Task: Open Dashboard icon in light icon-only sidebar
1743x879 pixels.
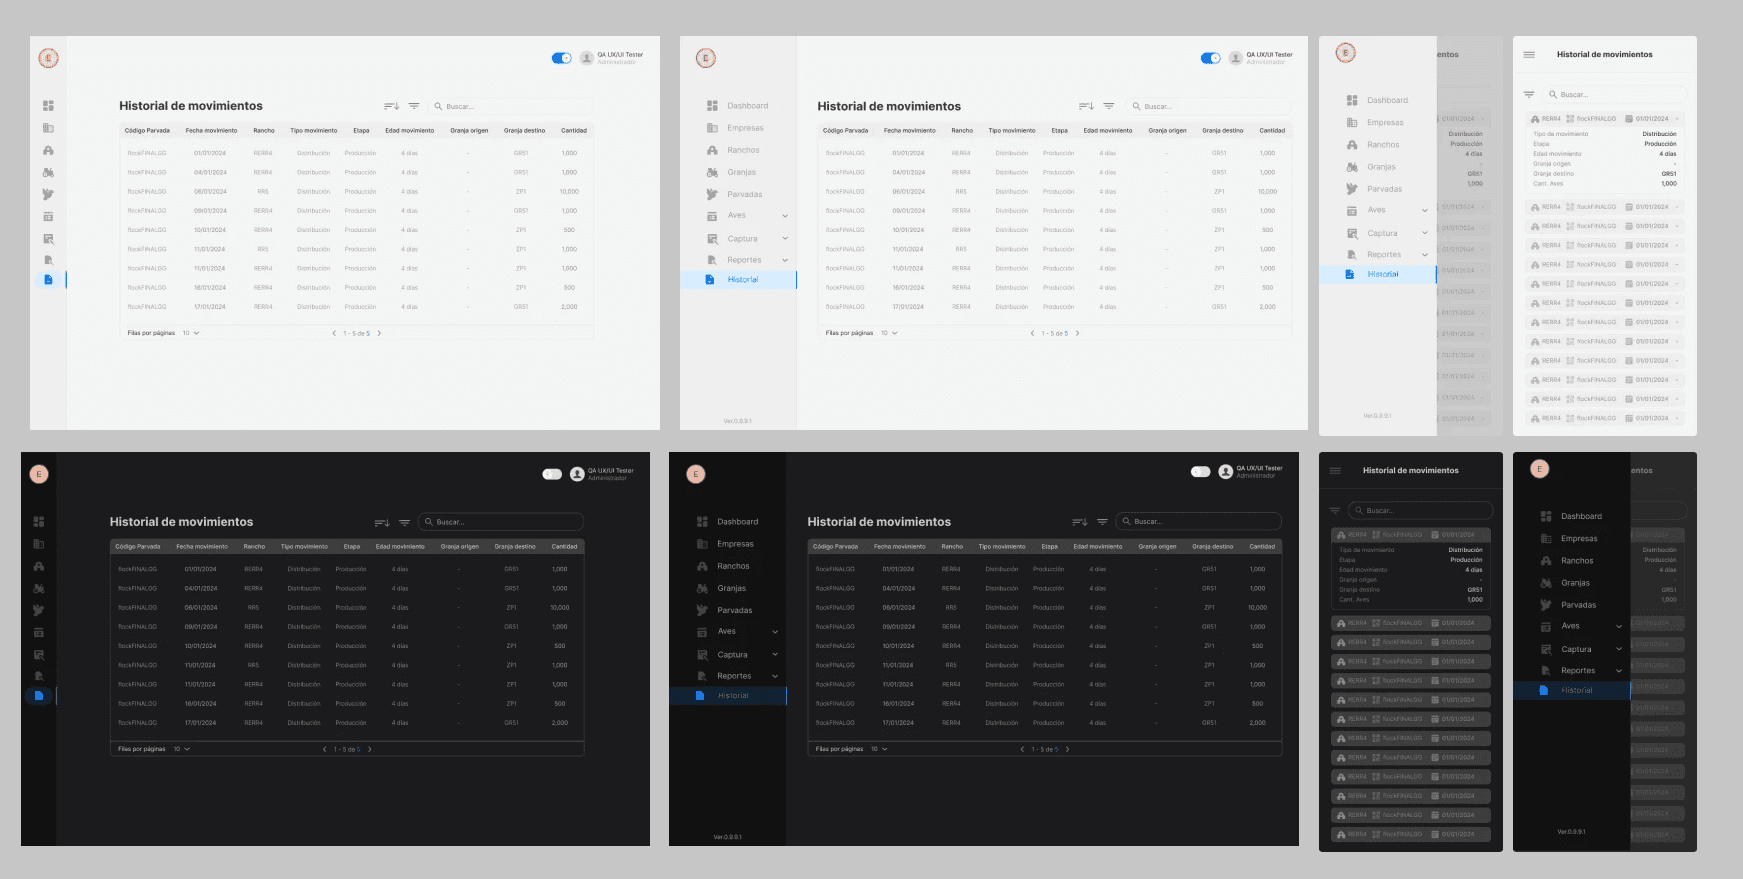Action: (48, 105)
